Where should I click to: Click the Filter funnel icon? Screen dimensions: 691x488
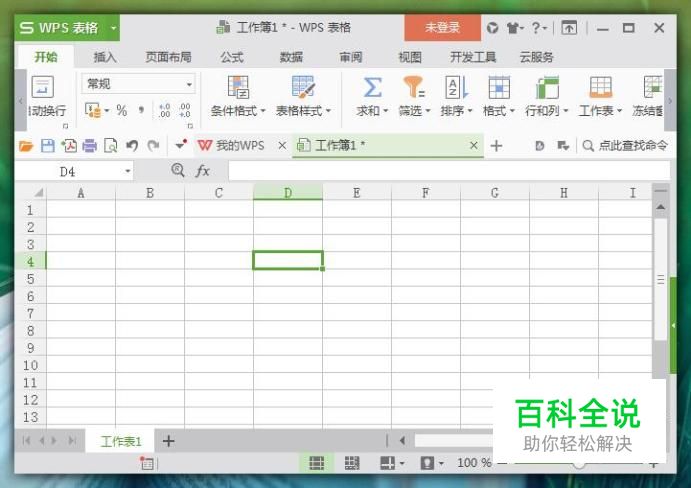414,86
